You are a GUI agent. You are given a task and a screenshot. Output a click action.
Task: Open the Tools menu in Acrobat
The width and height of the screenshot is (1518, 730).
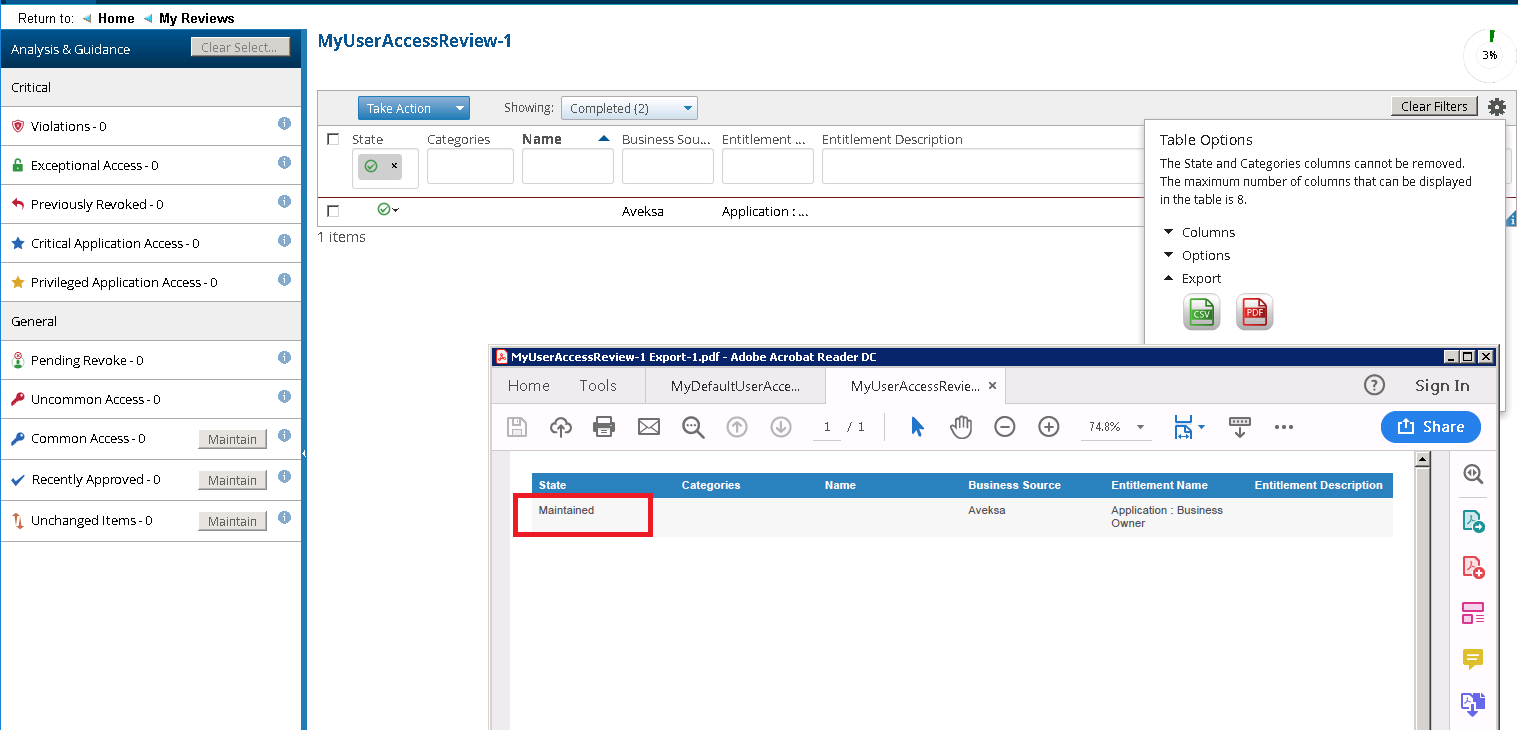coord(597,385)
